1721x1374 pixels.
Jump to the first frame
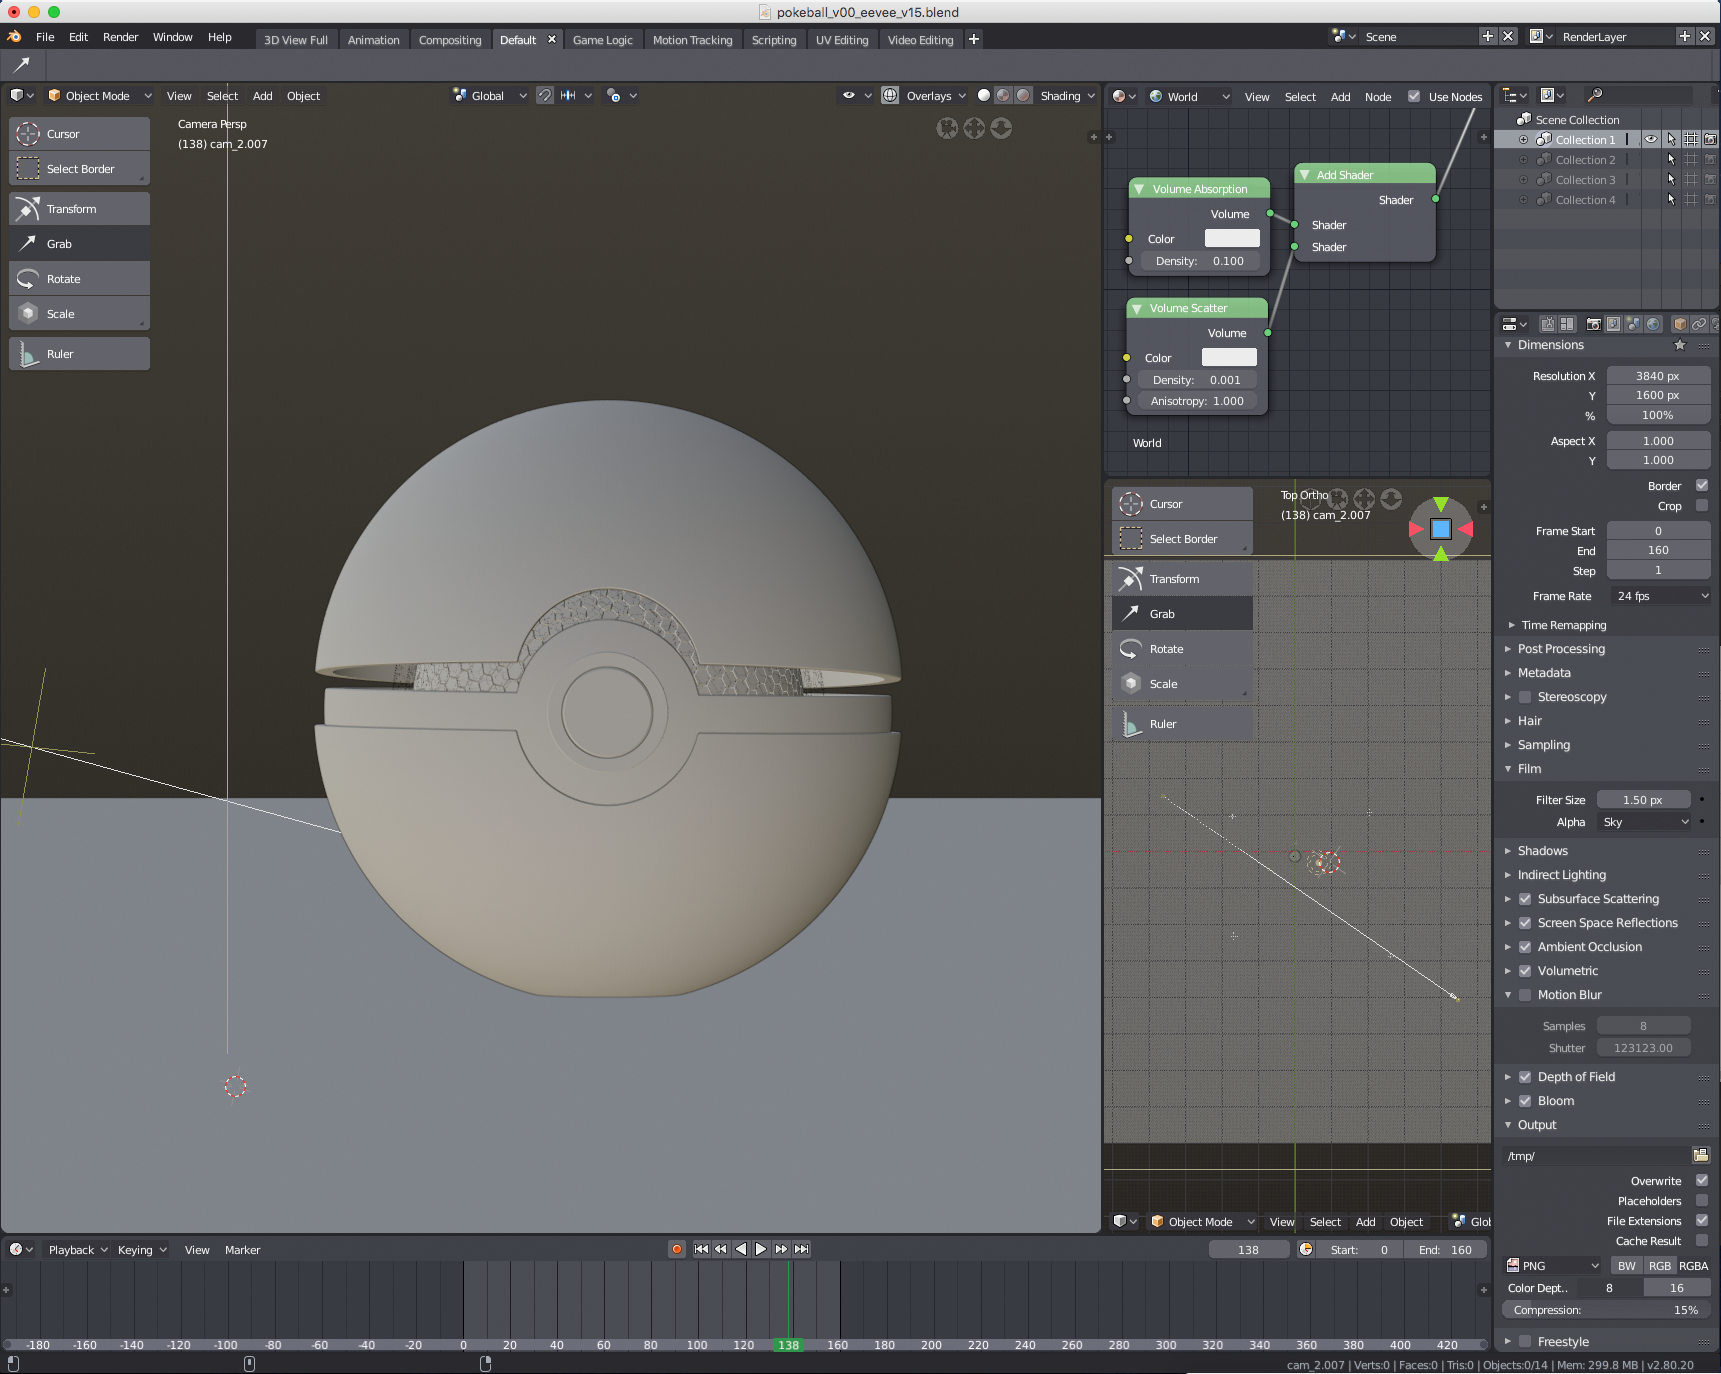(701, 1249)
